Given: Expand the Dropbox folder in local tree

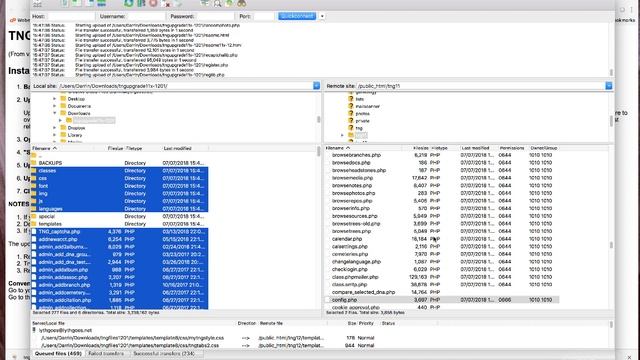Looking at the screenshot, I should 55,128.
